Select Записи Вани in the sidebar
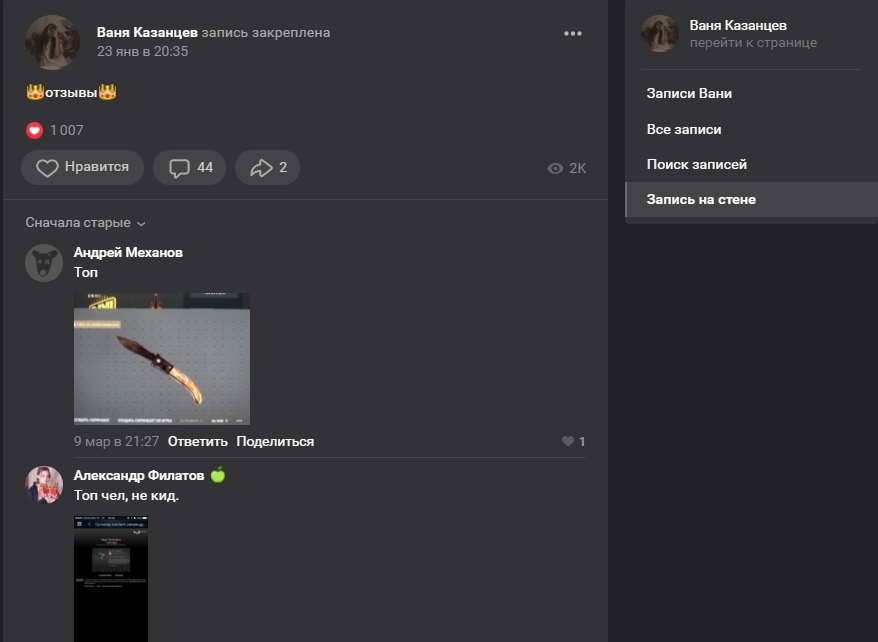Screen dimensions: 878x642 689,93
